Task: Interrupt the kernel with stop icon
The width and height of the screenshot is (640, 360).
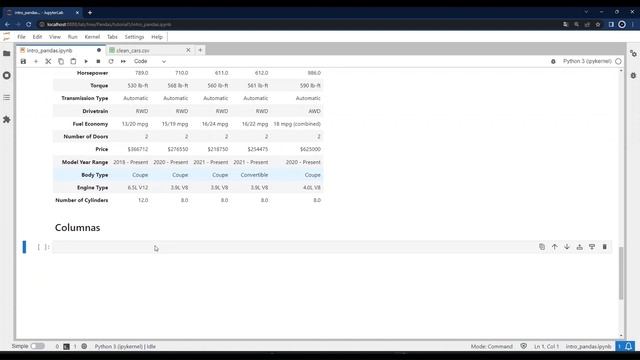Action: click(98, 61)
